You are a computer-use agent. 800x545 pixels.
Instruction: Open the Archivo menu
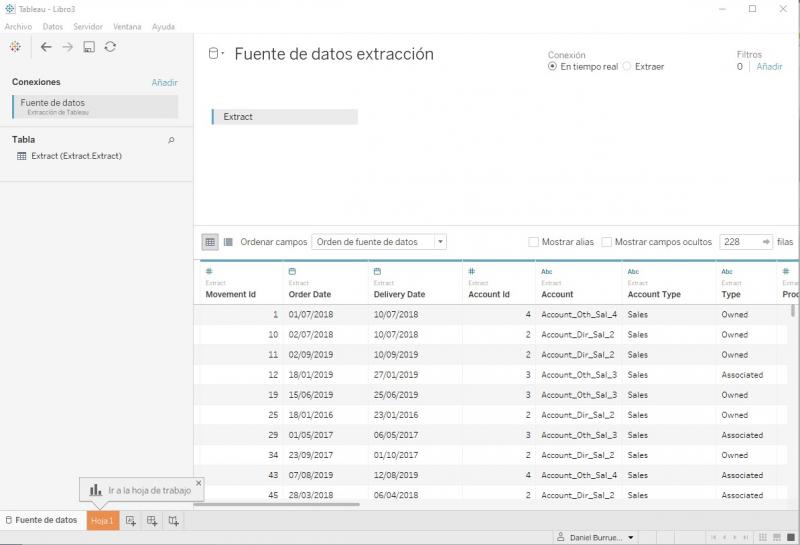click(18, 27)
